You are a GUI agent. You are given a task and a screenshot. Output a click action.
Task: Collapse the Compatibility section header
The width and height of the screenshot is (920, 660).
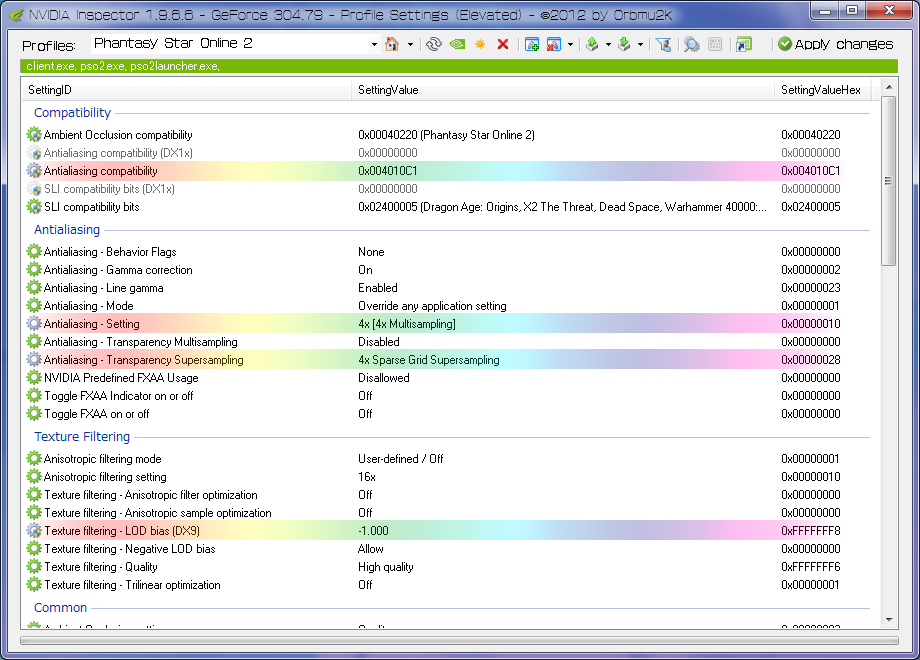(x=72, y=113)
